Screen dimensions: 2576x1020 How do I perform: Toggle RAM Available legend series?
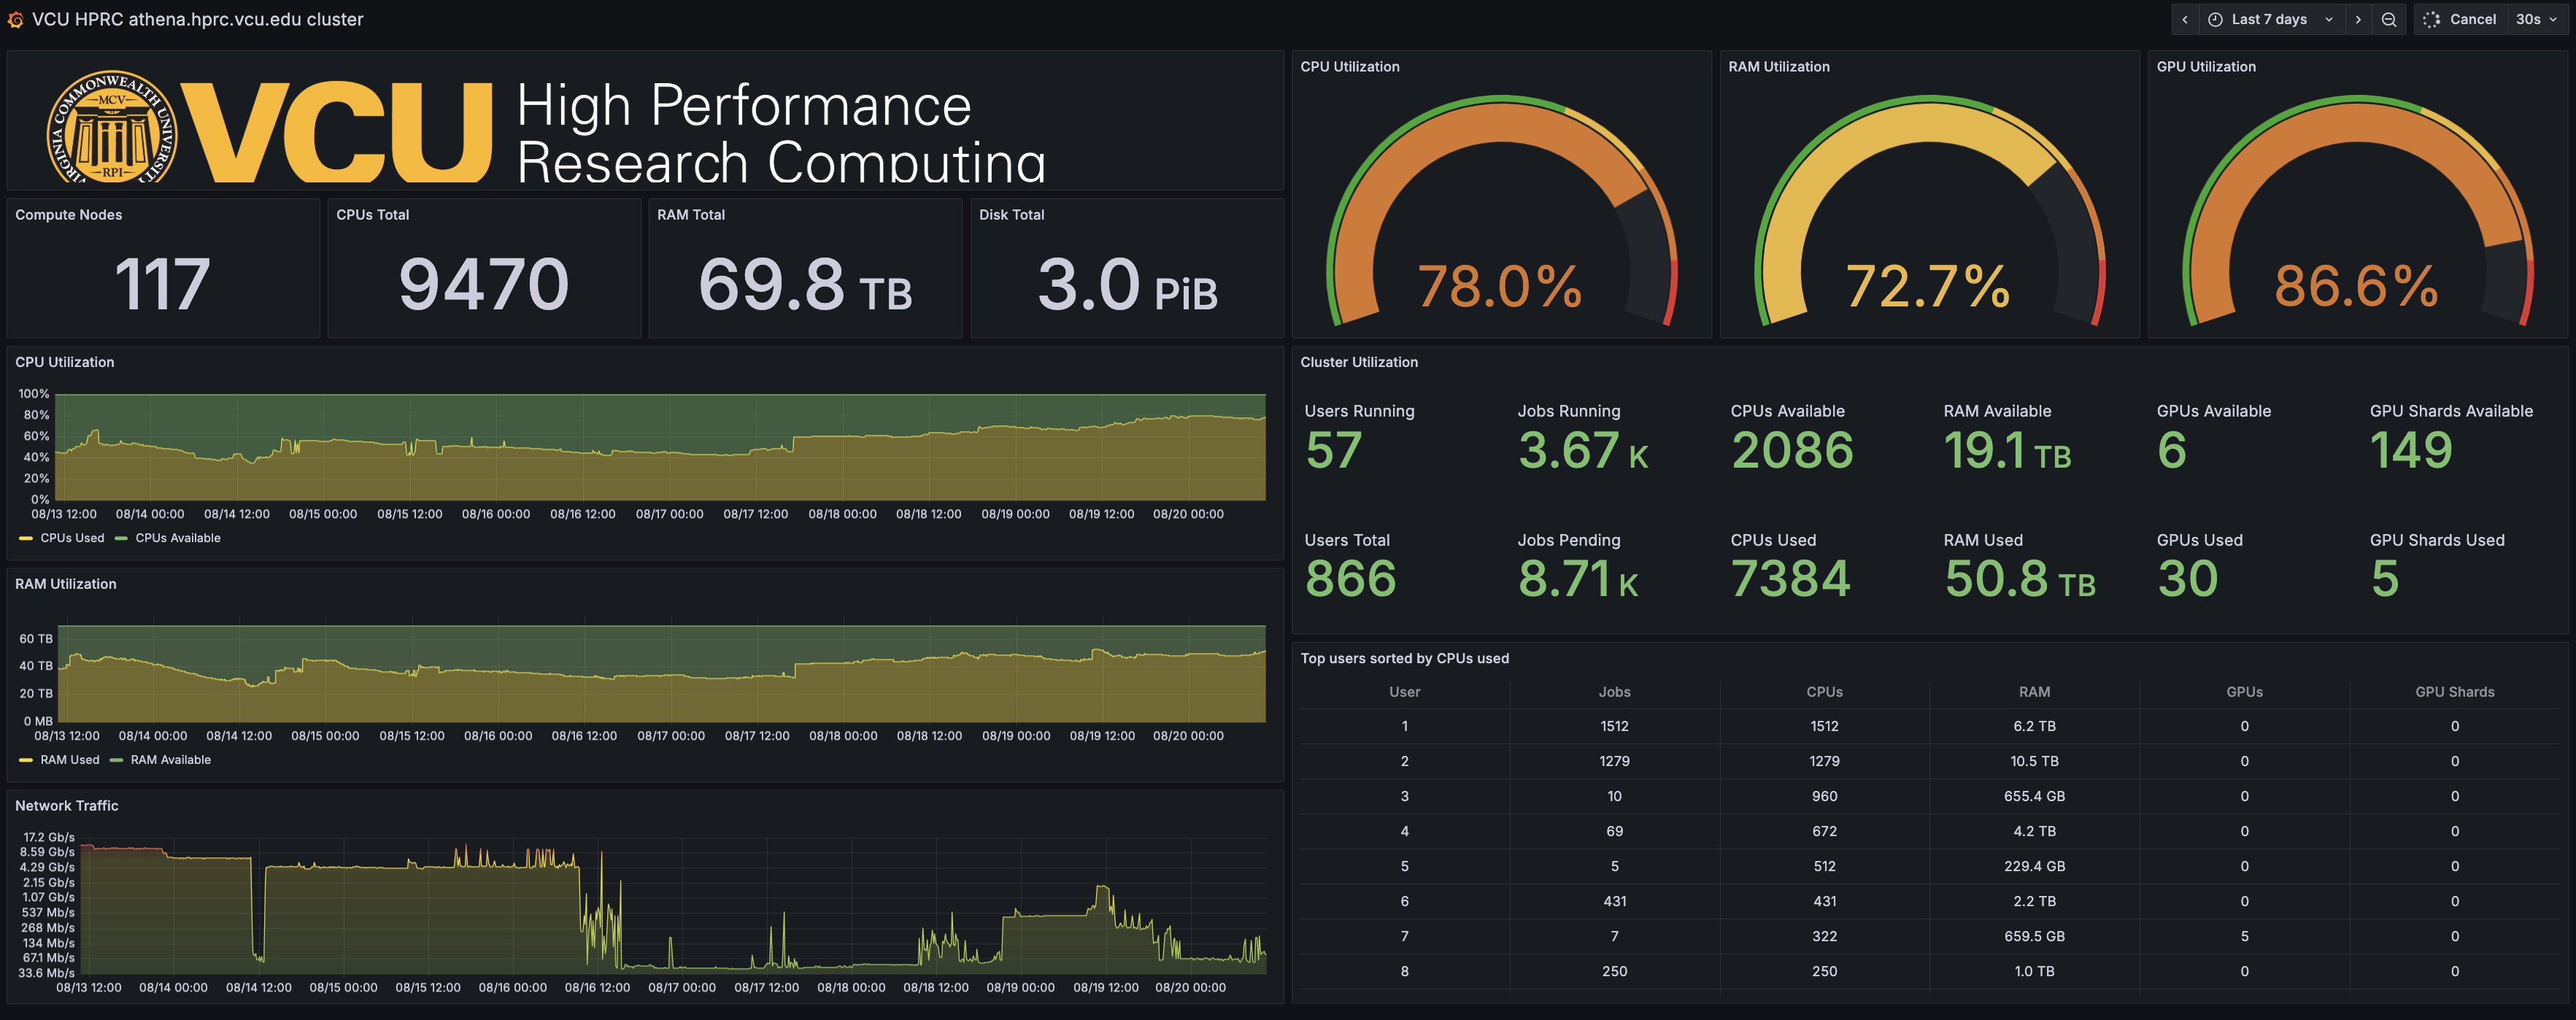click(x=170, y=760)
